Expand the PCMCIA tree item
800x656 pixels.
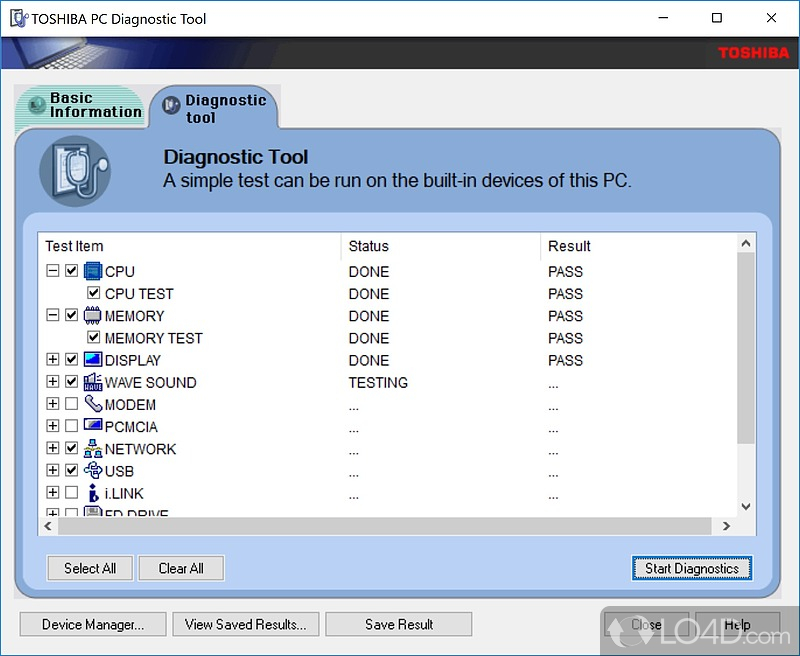(53, 426)
